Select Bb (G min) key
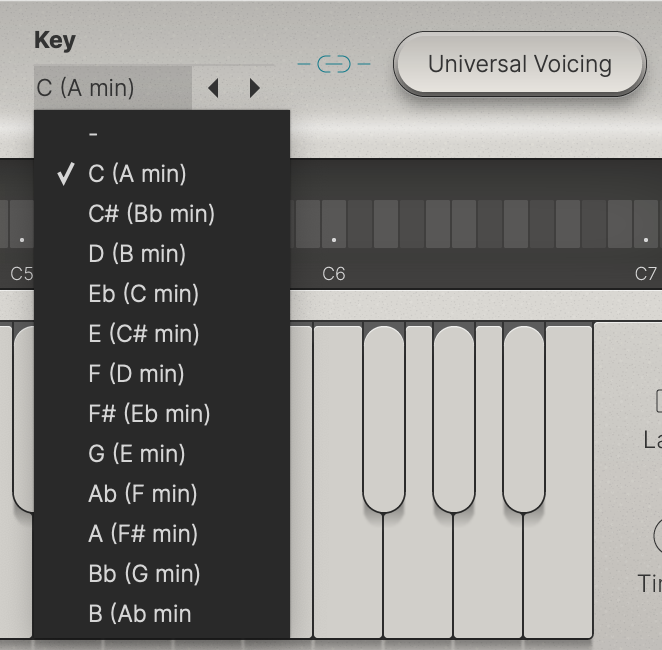Screen dimensions: 662x650 click(x=144, y=574)
